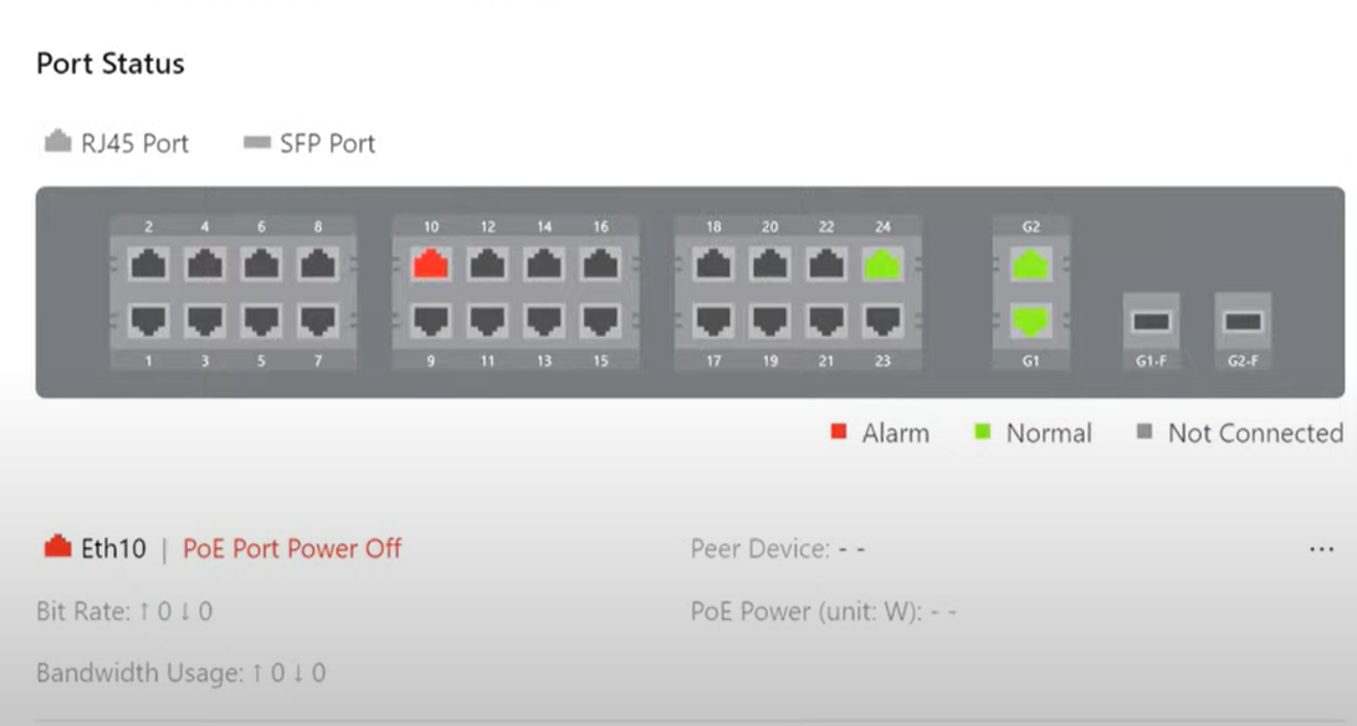Click the red alarm port 10
Image resolution: width=1357 pixels, height=726 pixels.
pyautogui.click(x=430, y=265)
